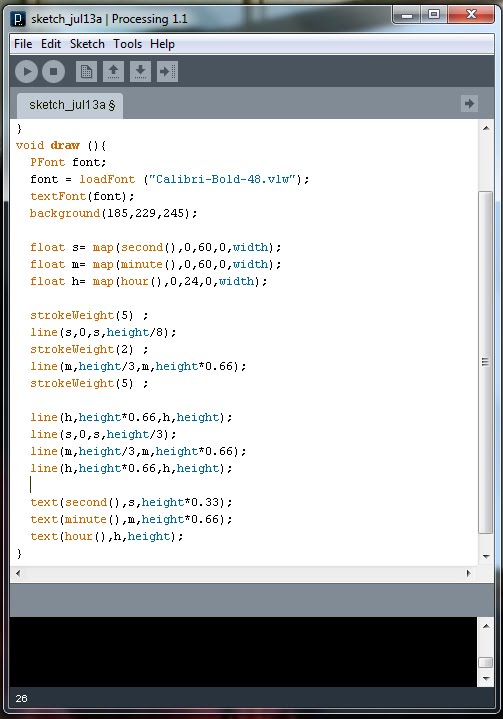The width and height of the screenshot is (503, 719).
Task: Click the 'text(hour(),h,height);' line
Action: tap(106, 536)
